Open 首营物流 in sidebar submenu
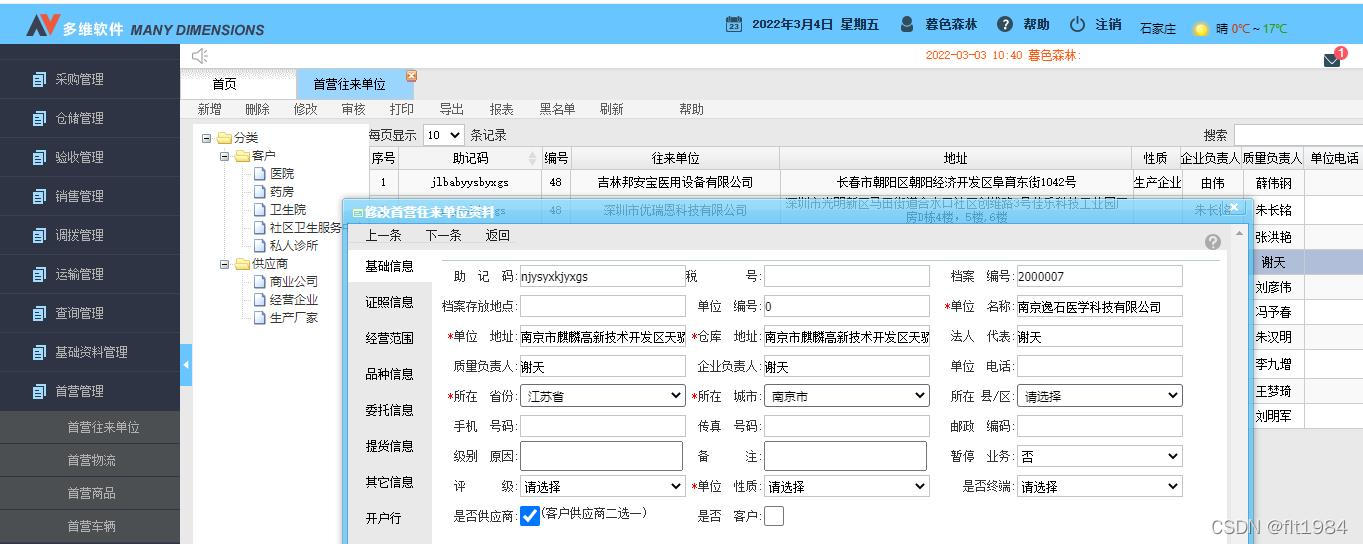Viewport: 1363px width, 544px height. pyautogui.click(x=91, y=460)
